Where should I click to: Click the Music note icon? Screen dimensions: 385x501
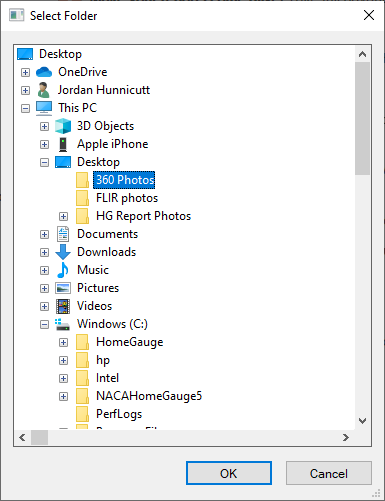63,270
